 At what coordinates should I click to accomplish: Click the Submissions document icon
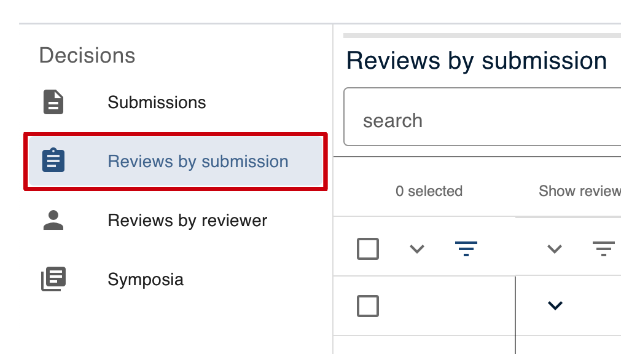click(x=53, y=102)
